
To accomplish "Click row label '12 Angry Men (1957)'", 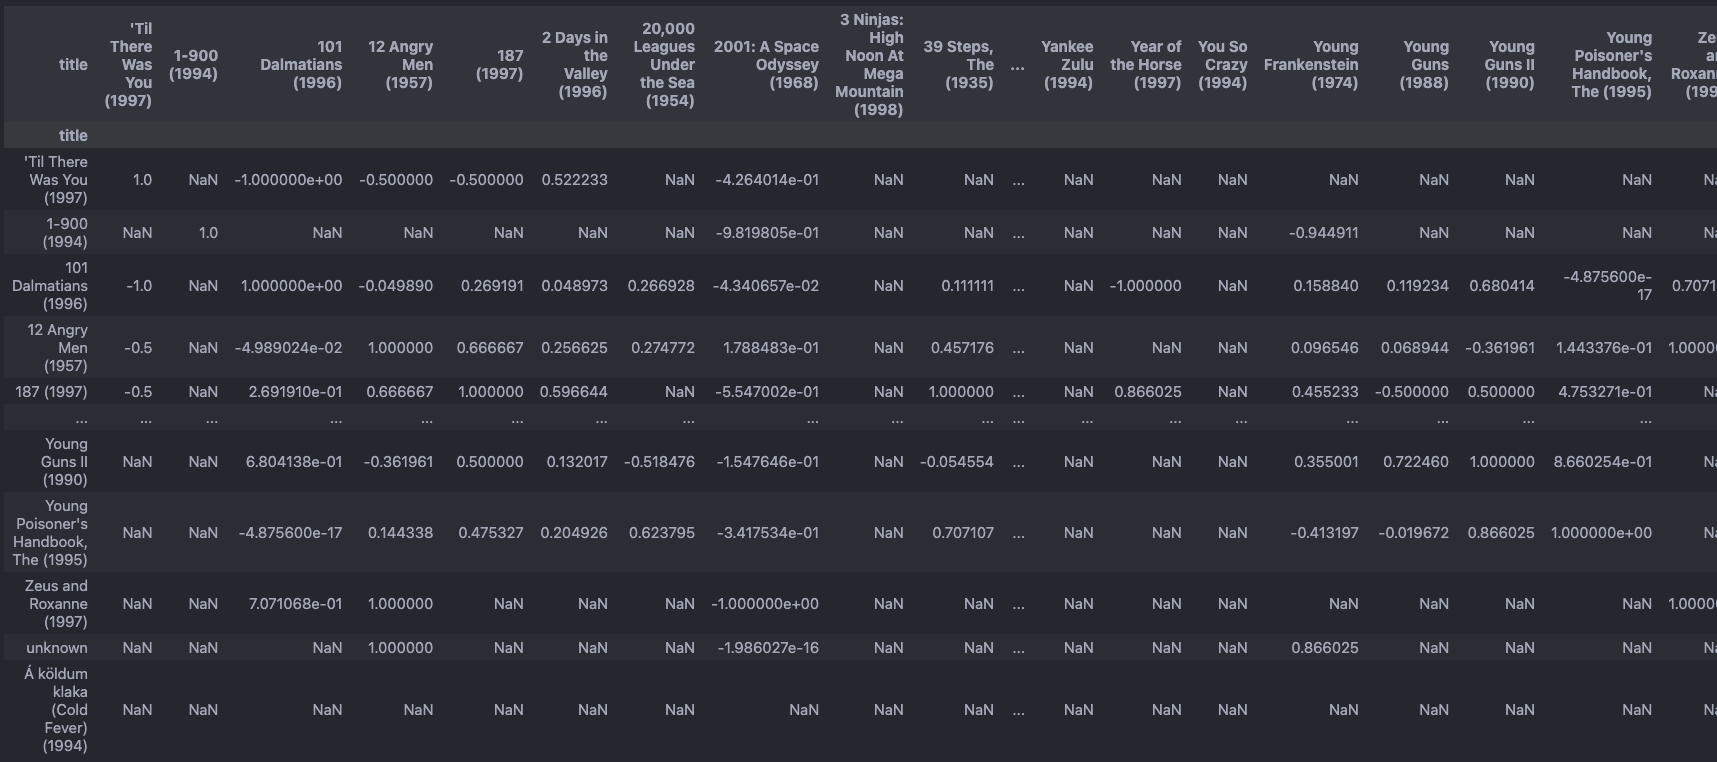I will (x=58, y=348).
